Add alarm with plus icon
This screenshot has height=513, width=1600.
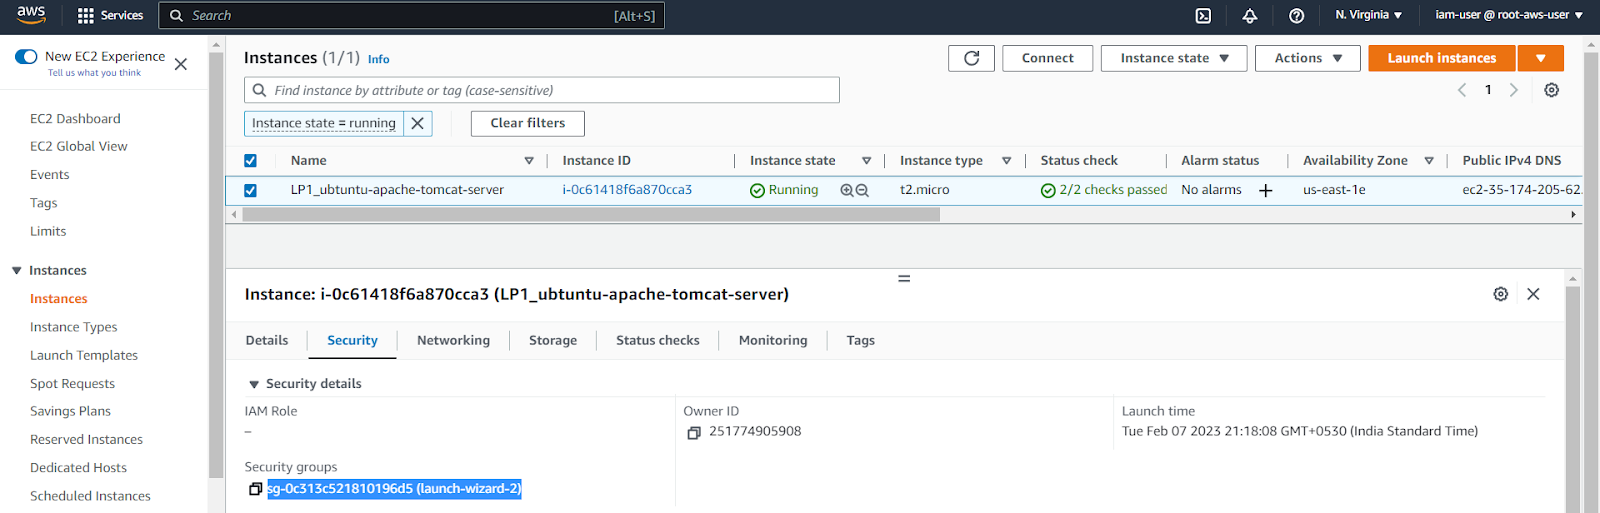tap(1265, 190)
